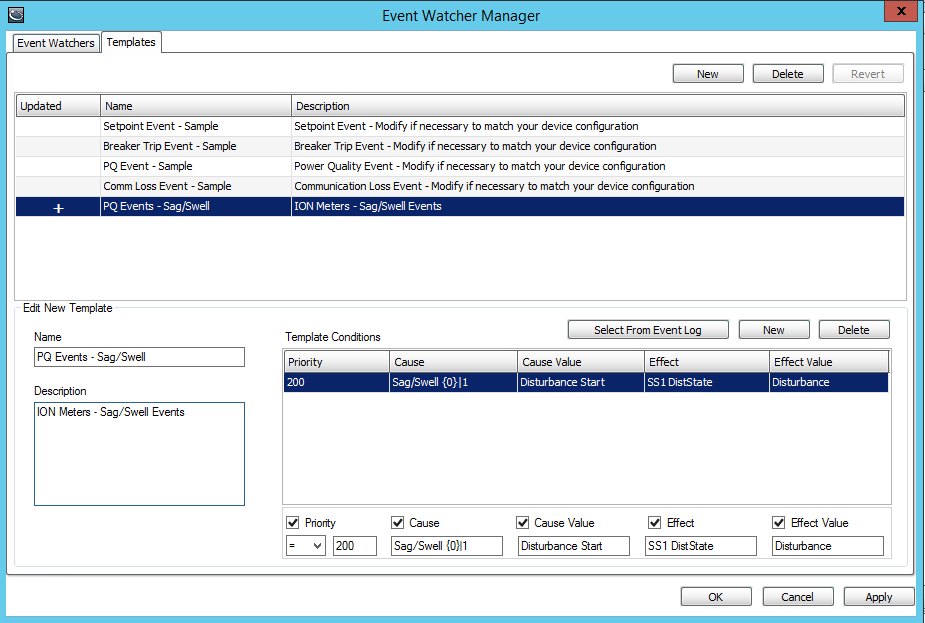Sort by the Name column header
Screen dimensions: 925x623
[x=196, y=106]
